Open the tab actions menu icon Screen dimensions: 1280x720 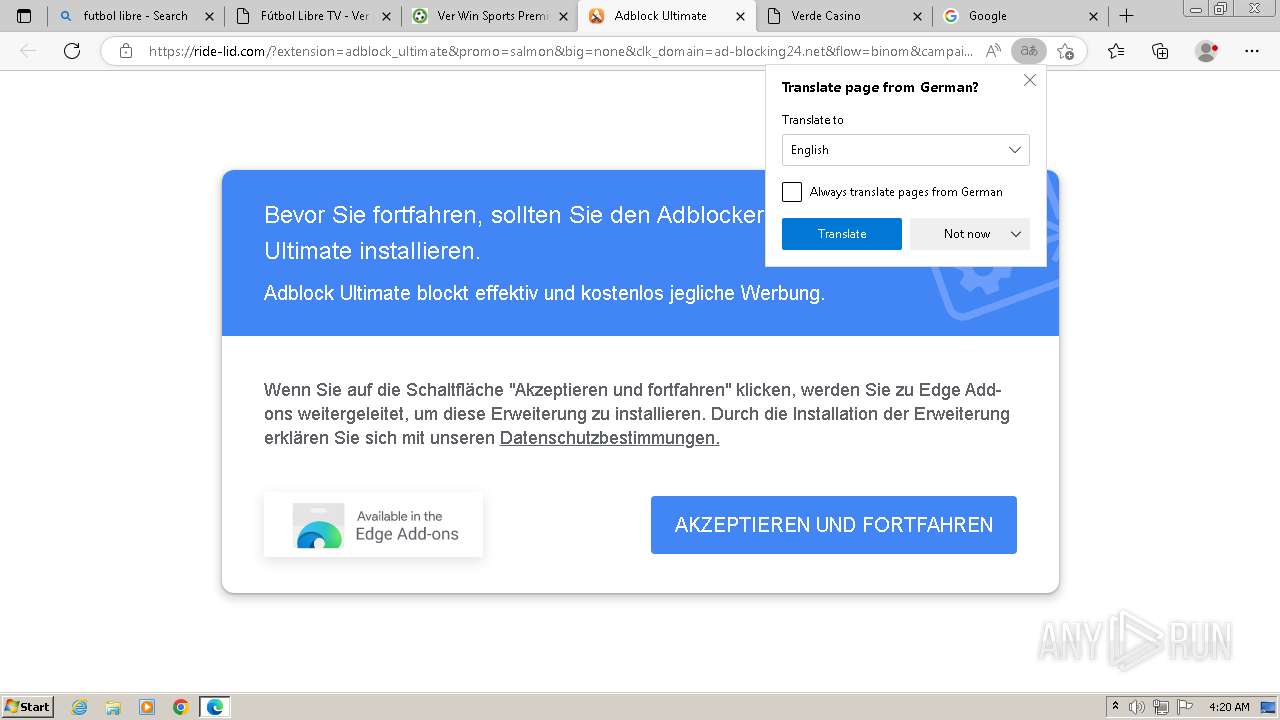pos(24,16)
